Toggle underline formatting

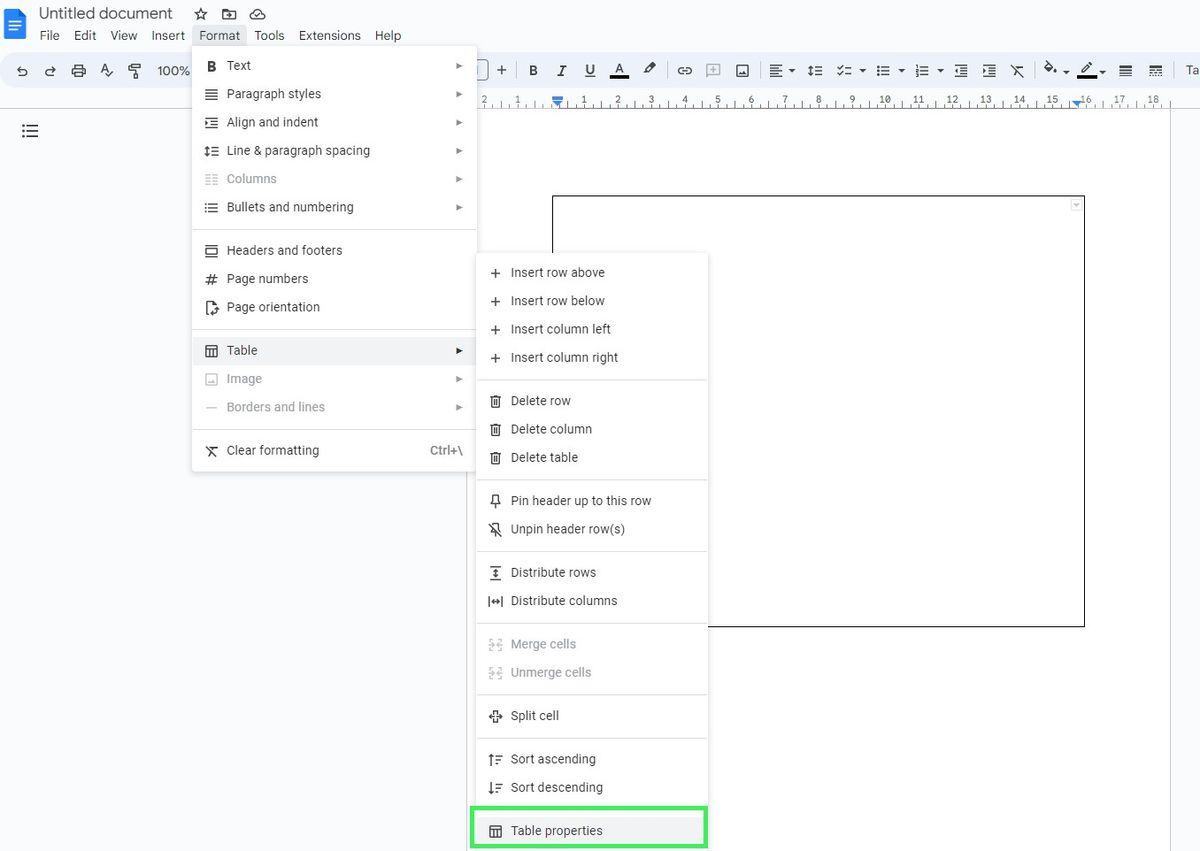pos(590,70)
